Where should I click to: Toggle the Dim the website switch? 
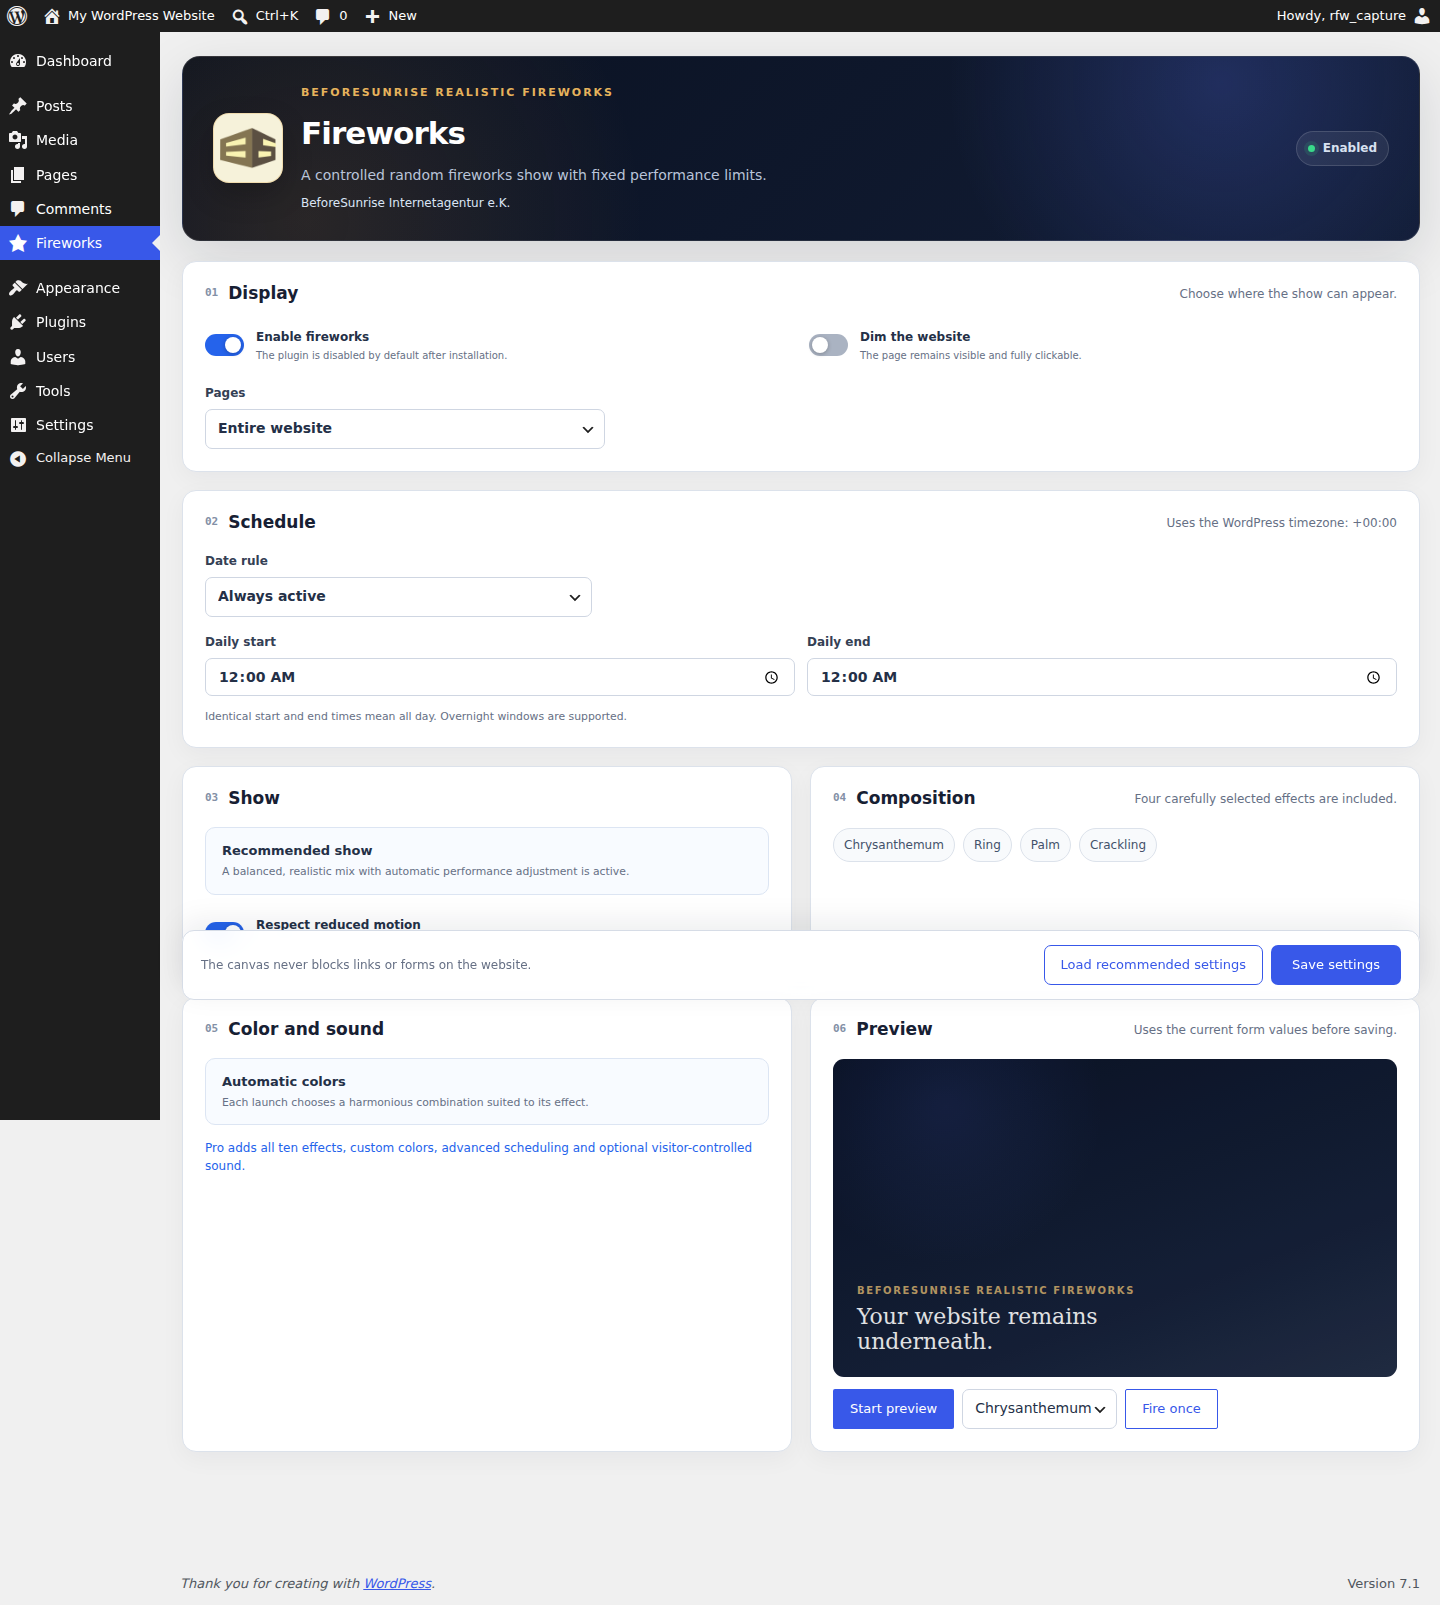(x=828, y=345)
